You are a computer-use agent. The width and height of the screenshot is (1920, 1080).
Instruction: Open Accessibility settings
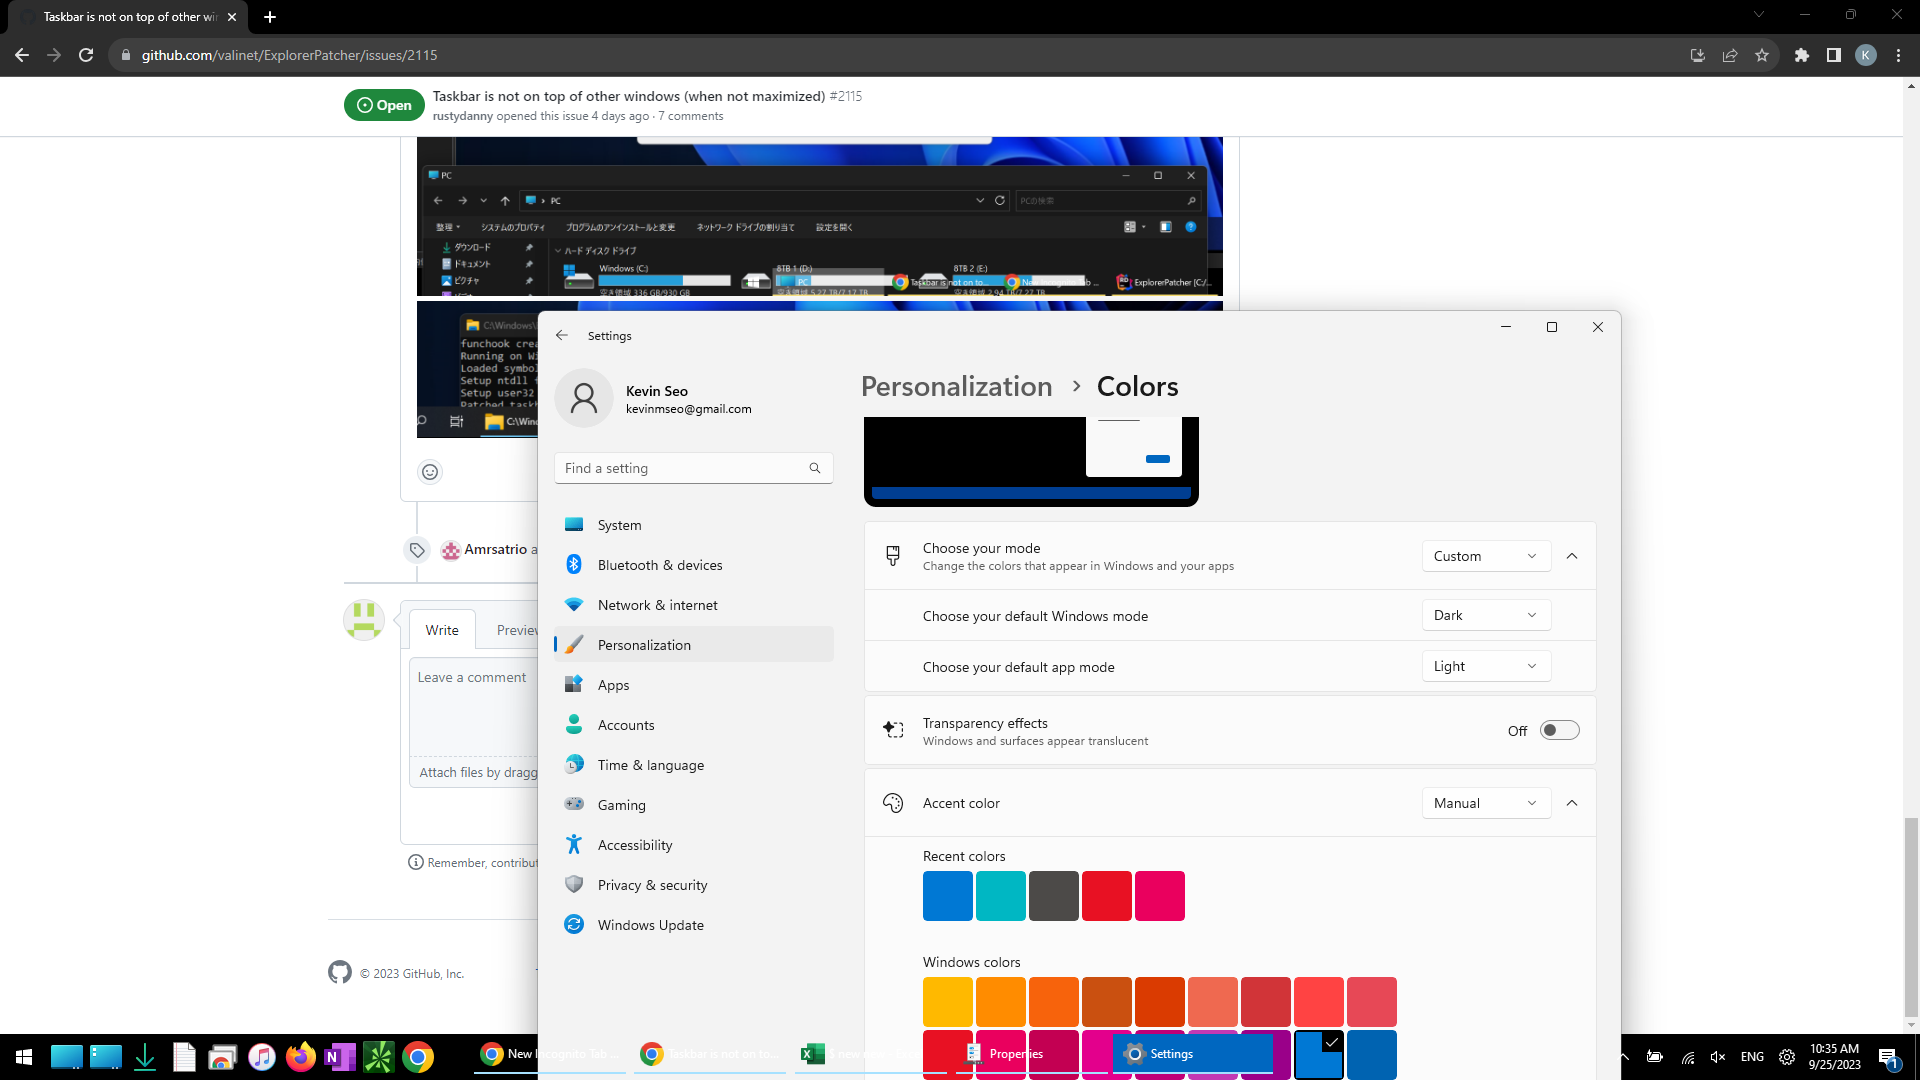[634, 844]
